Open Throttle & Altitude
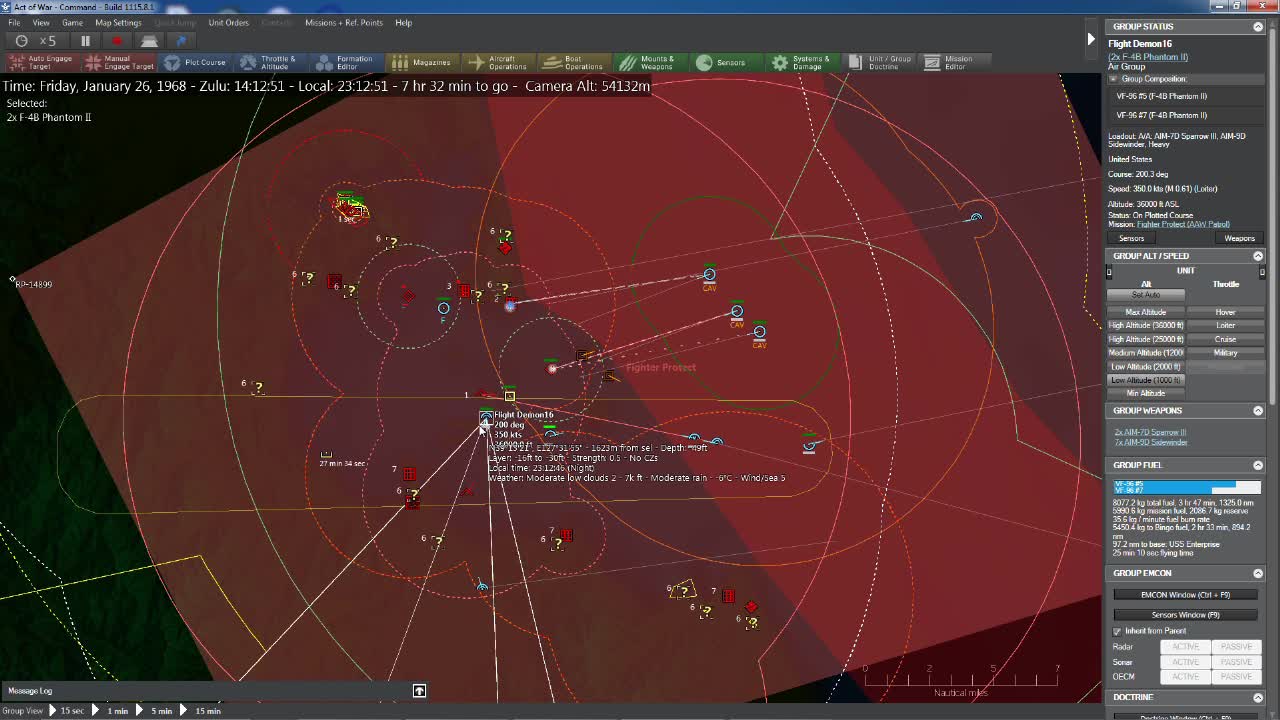The image size is (1280, 720). pos(267,62)
